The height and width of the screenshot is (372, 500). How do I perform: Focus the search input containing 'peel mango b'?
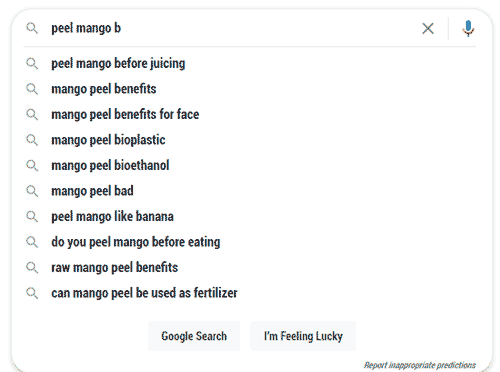coord(233,28)
